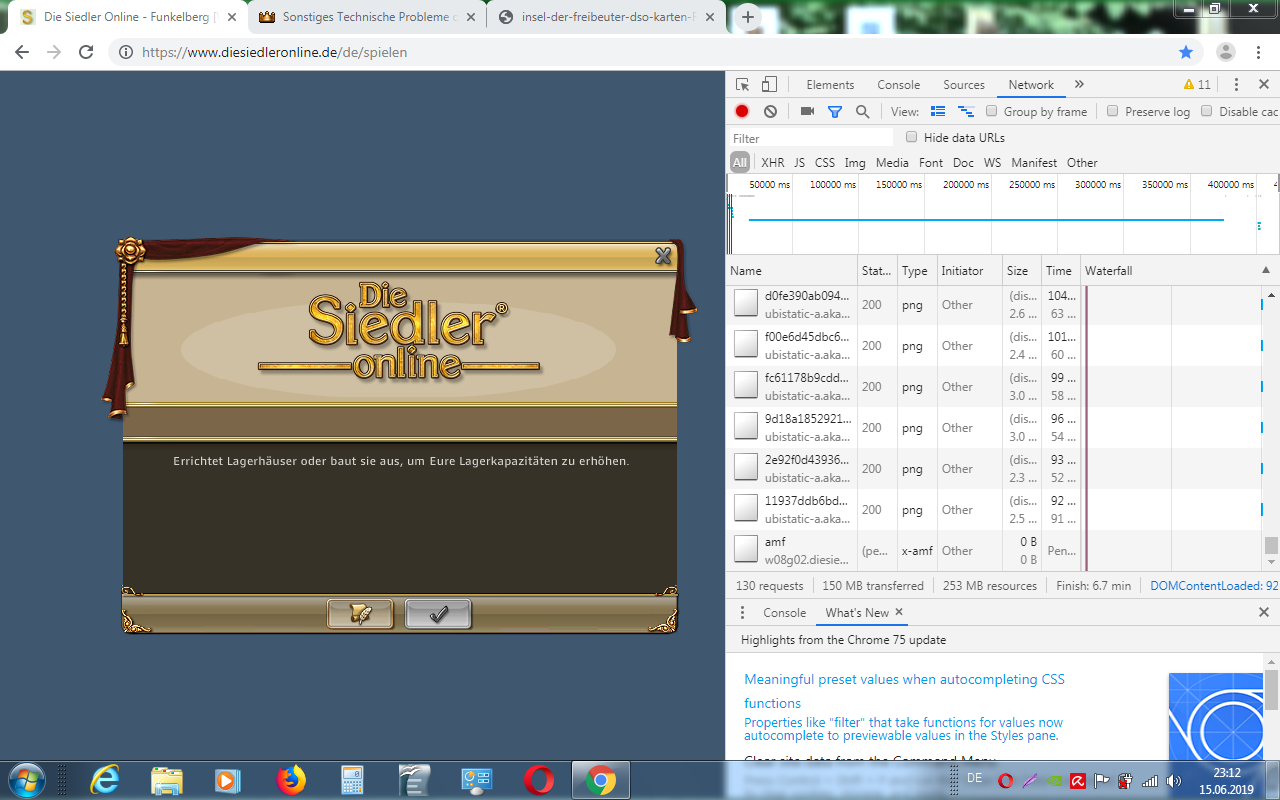Click the capture screenshots camera icon
Viewport: 1280px width, 800px height.
click(807, 112)
